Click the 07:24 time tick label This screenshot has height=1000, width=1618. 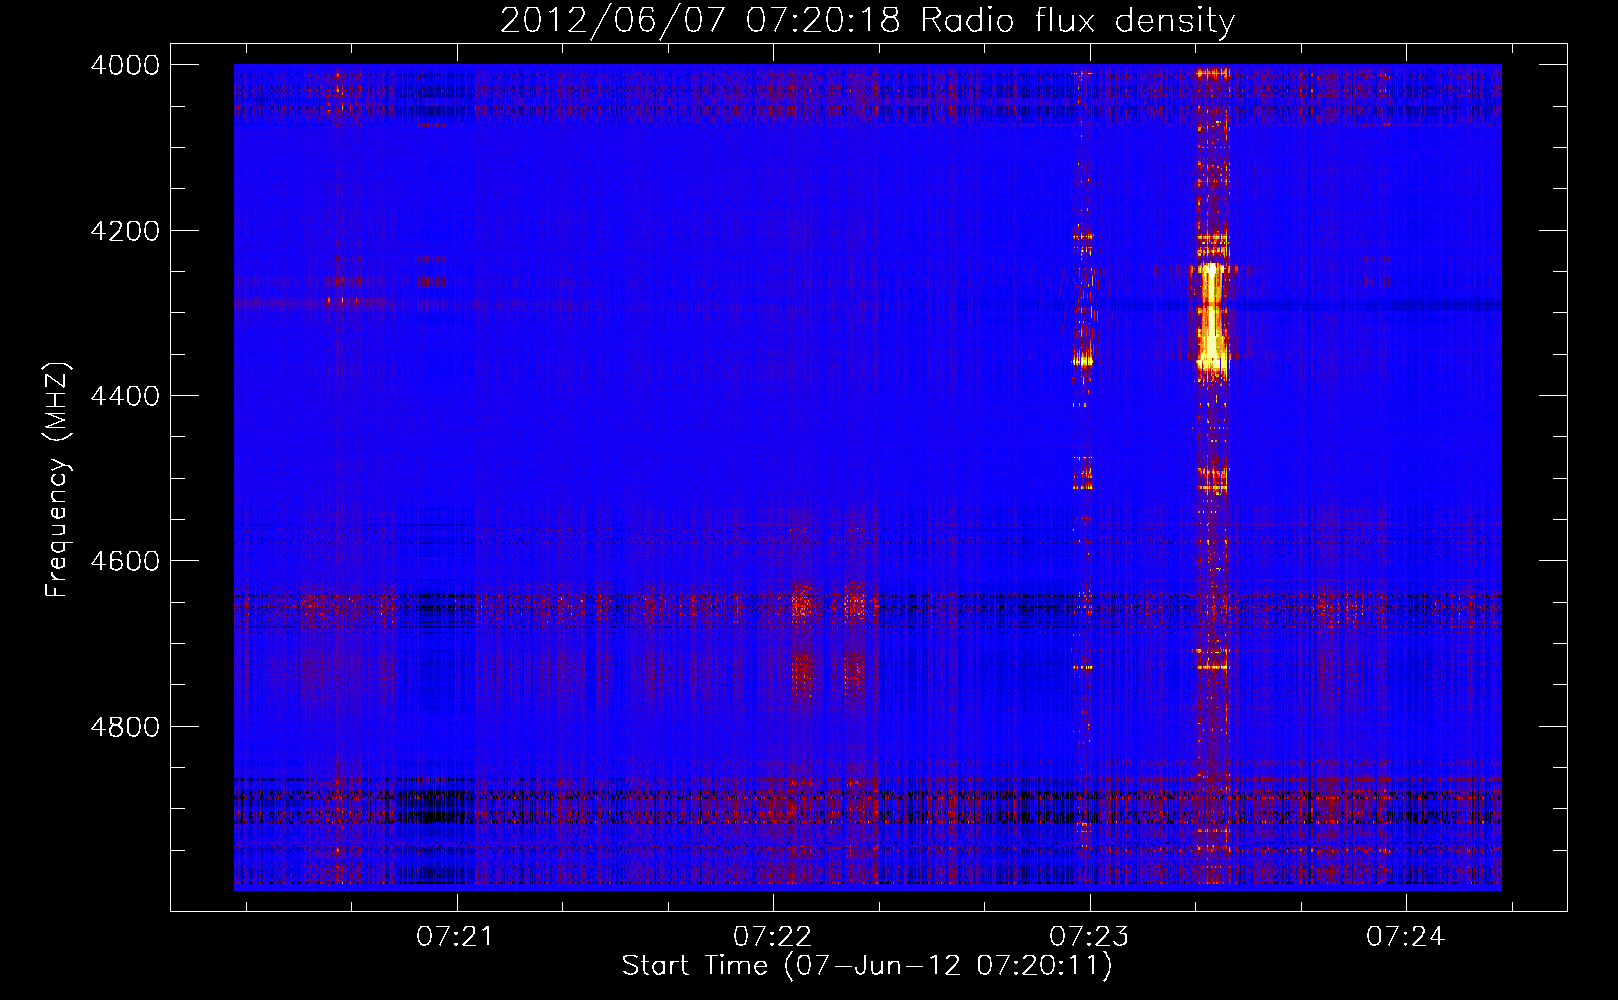[1406, 936]
